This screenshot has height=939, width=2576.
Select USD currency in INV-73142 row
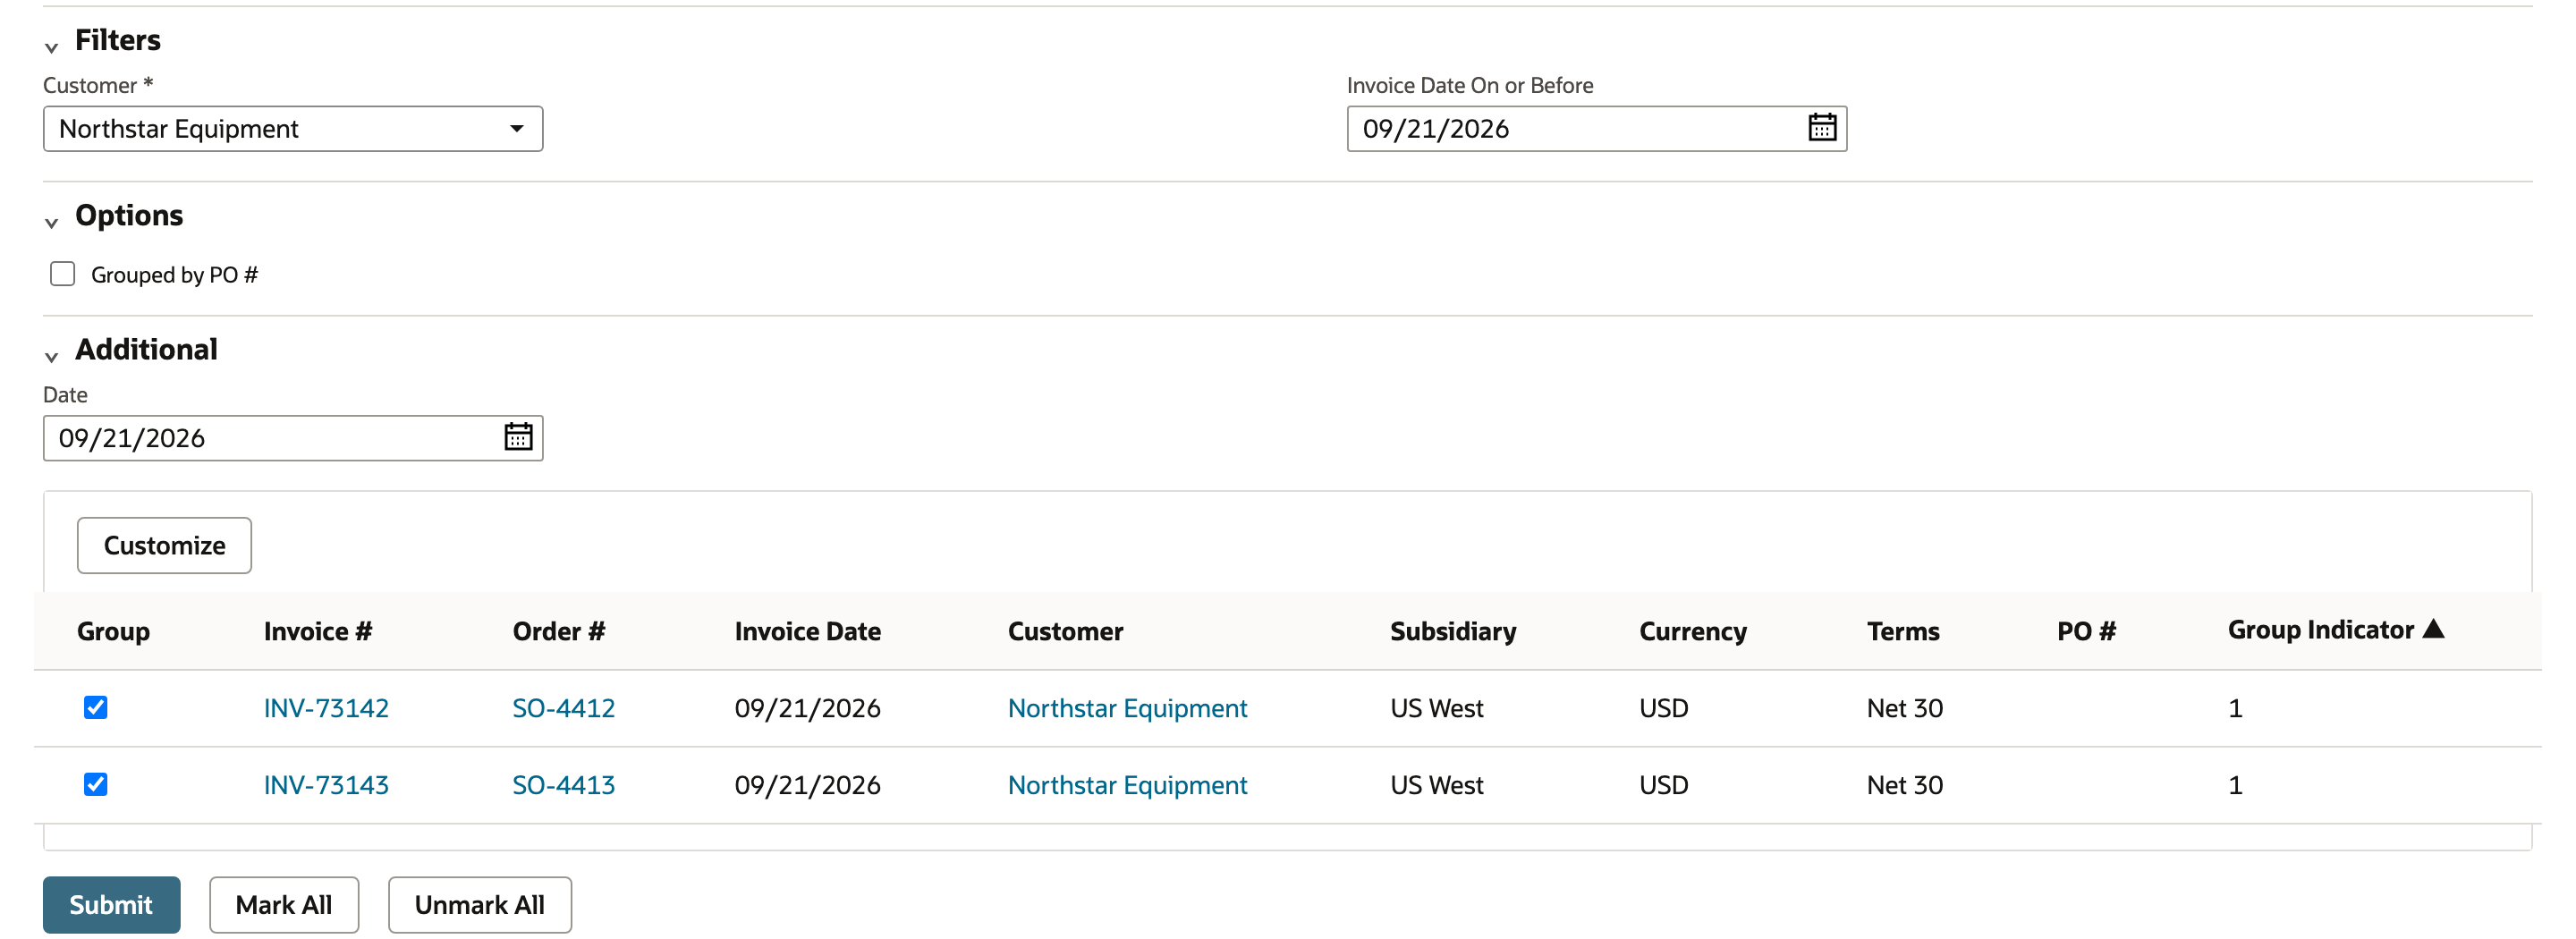click(1663, 708)
